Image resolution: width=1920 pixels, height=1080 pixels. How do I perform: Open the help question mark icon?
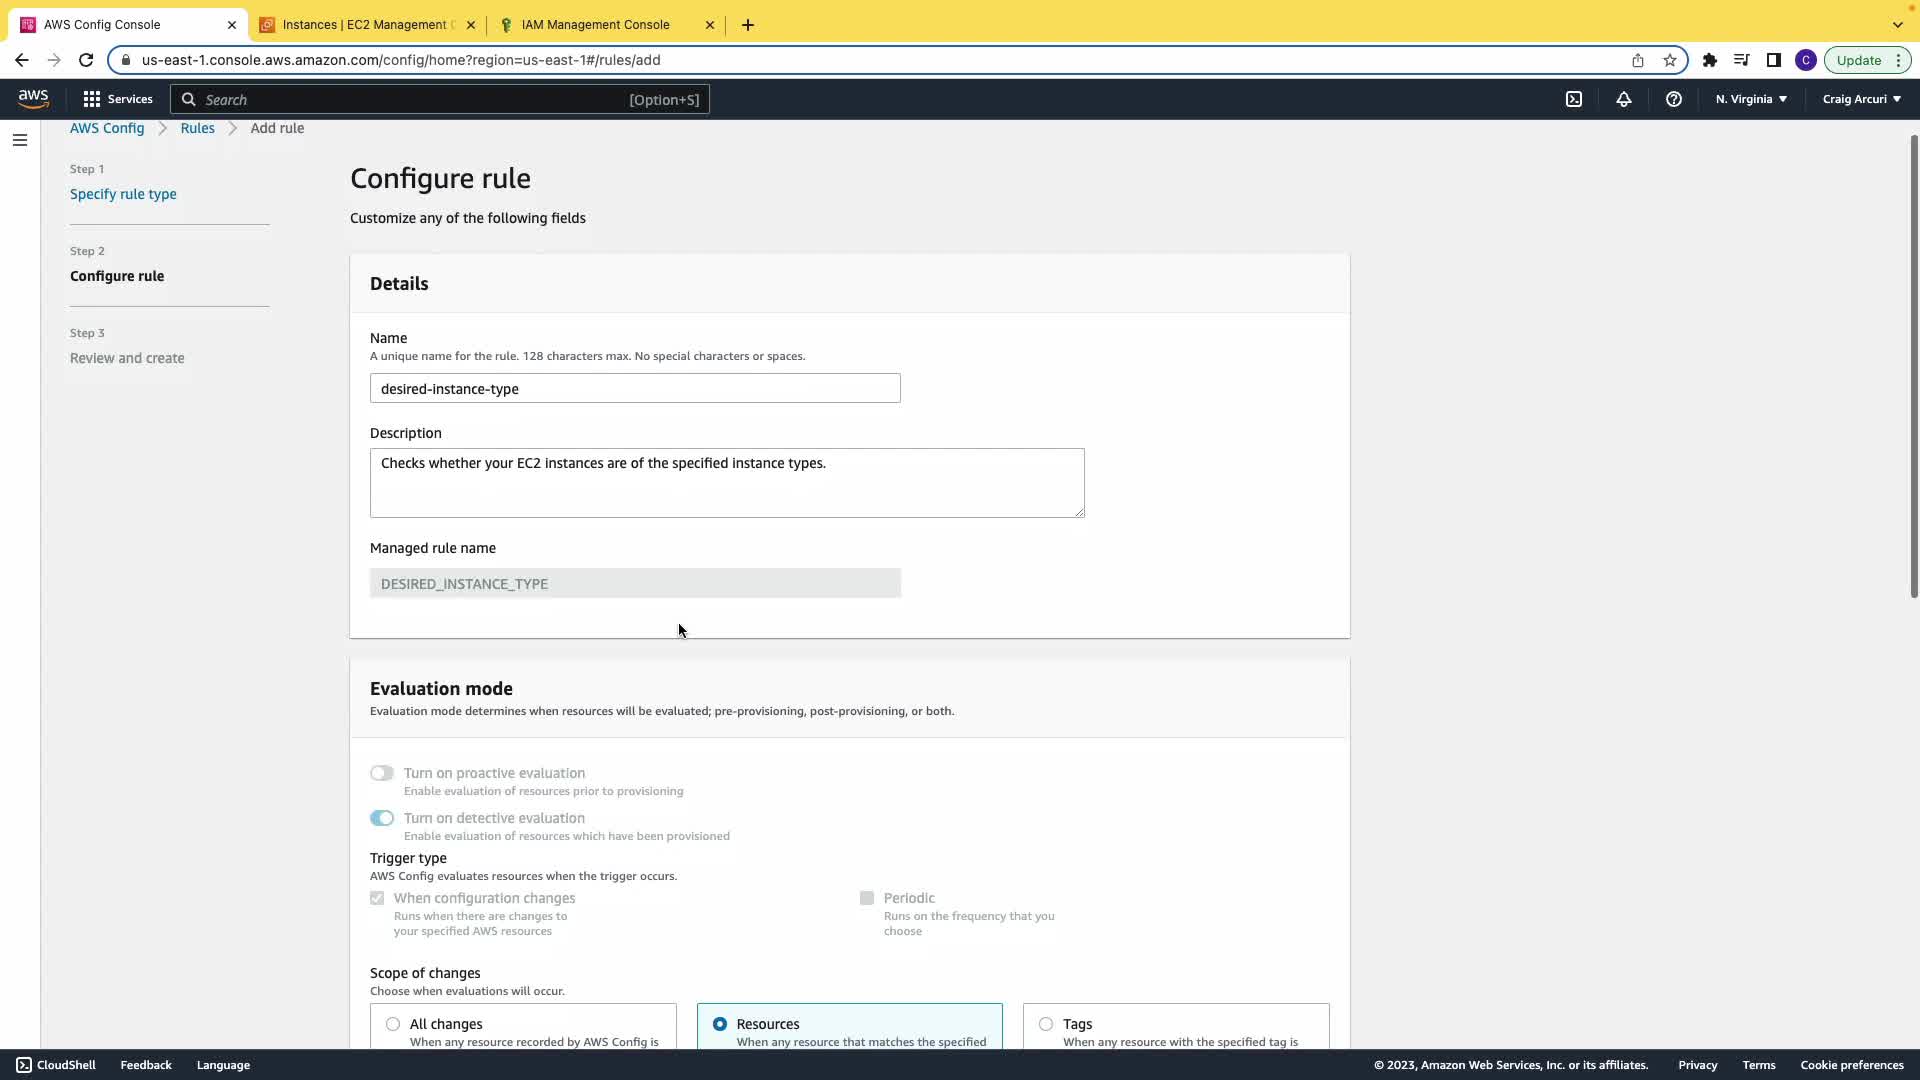[x=1674, y=99]
